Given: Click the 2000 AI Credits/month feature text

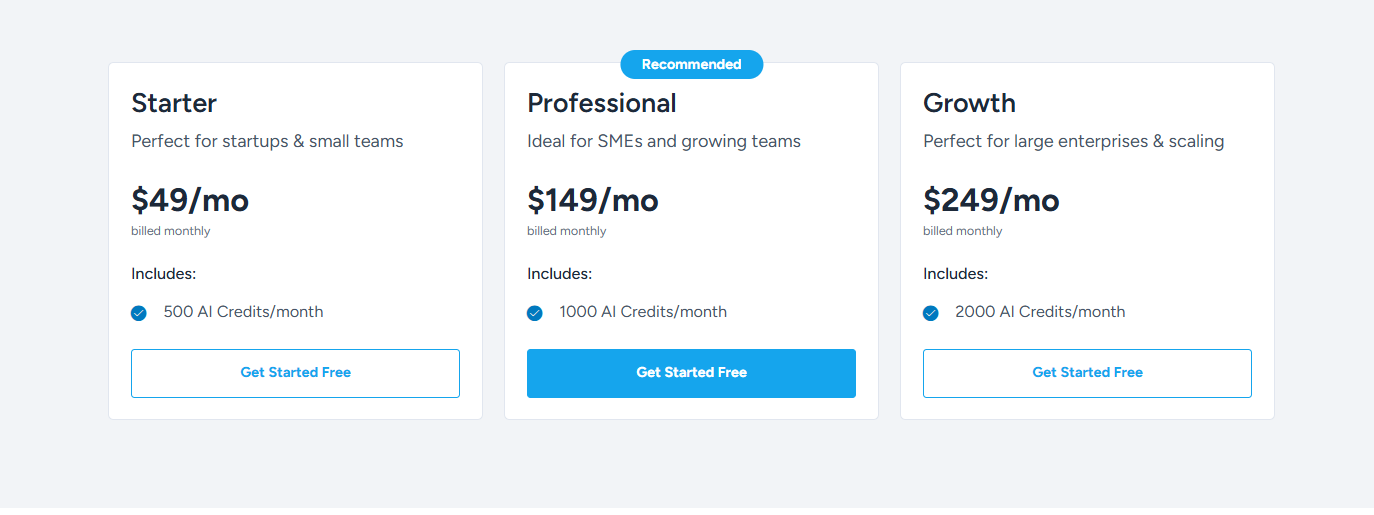Looking at the screenshot, I should pos(1040,312).
